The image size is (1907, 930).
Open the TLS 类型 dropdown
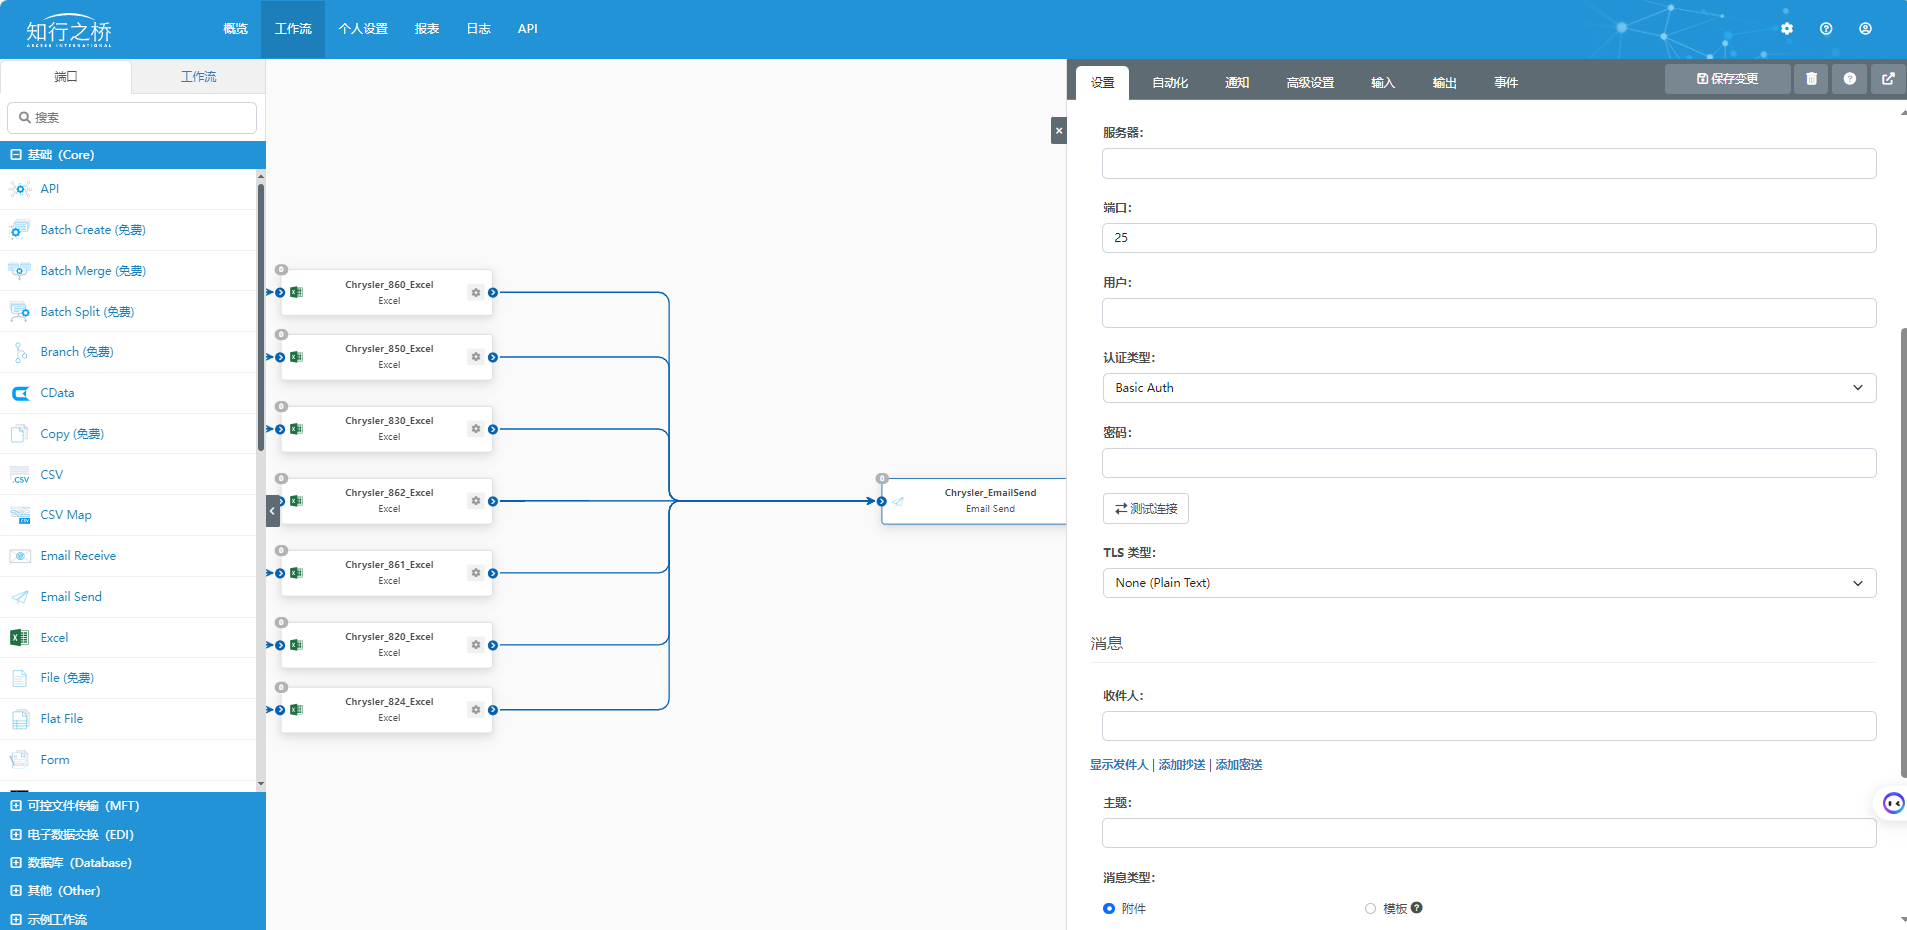tap(1488, 583)
